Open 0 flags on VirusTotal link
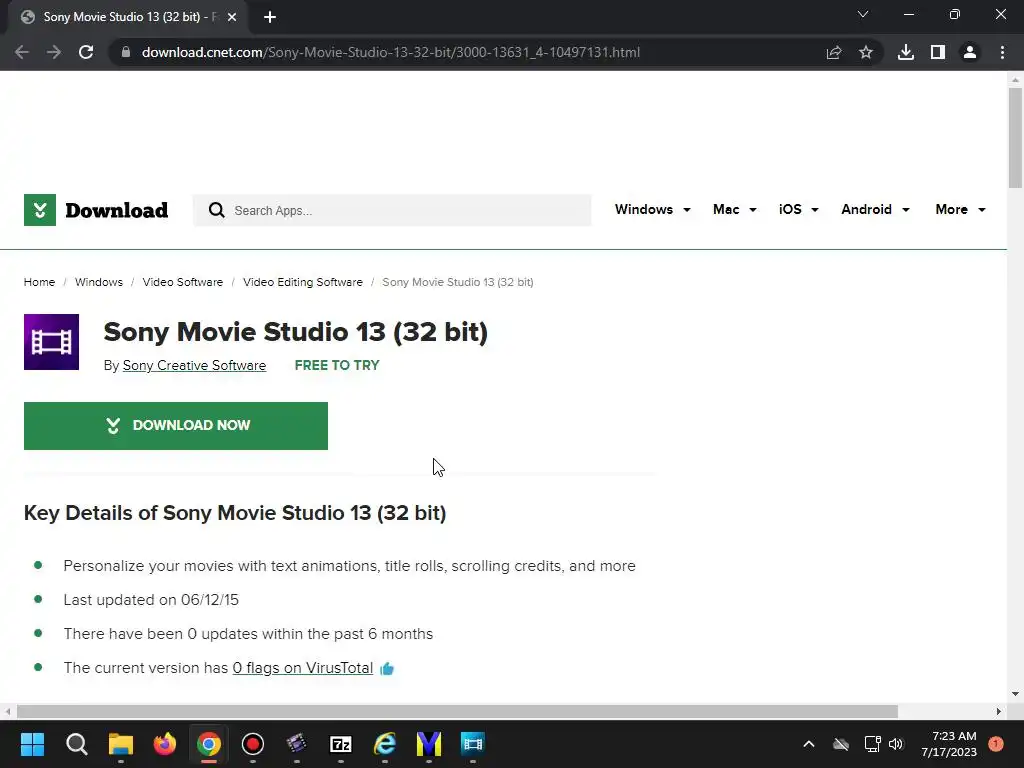The height and width of the screenshot is (768, 1024). tap(303, 668)
